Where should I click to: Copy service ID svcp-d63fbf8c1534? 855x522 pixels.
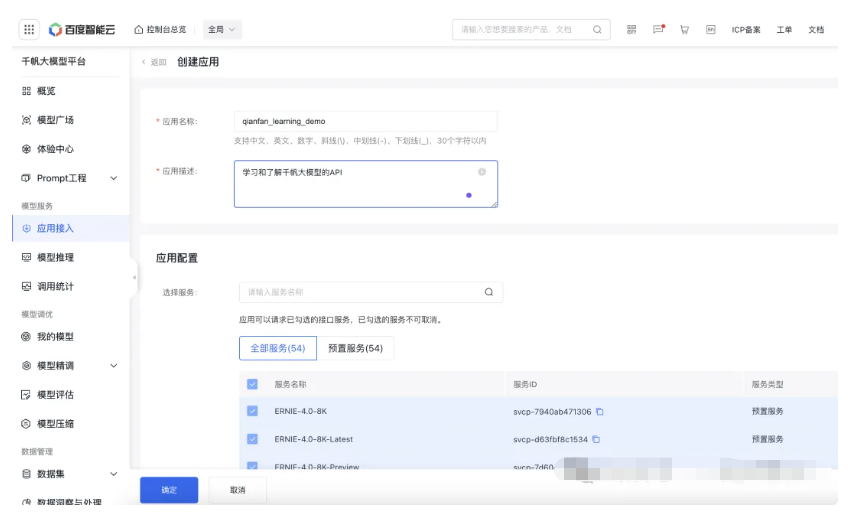pyautogui.click(x=596, y=439)
